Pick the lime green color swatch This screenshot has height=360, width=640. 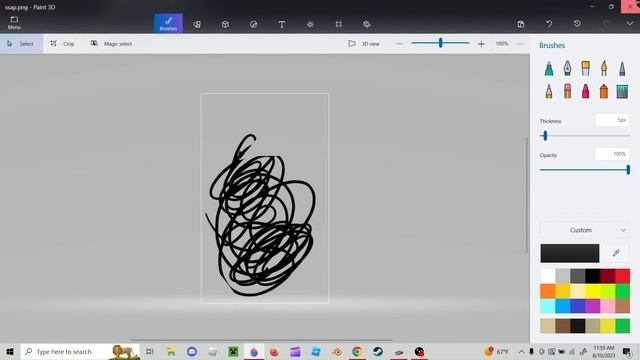point(607,291)
